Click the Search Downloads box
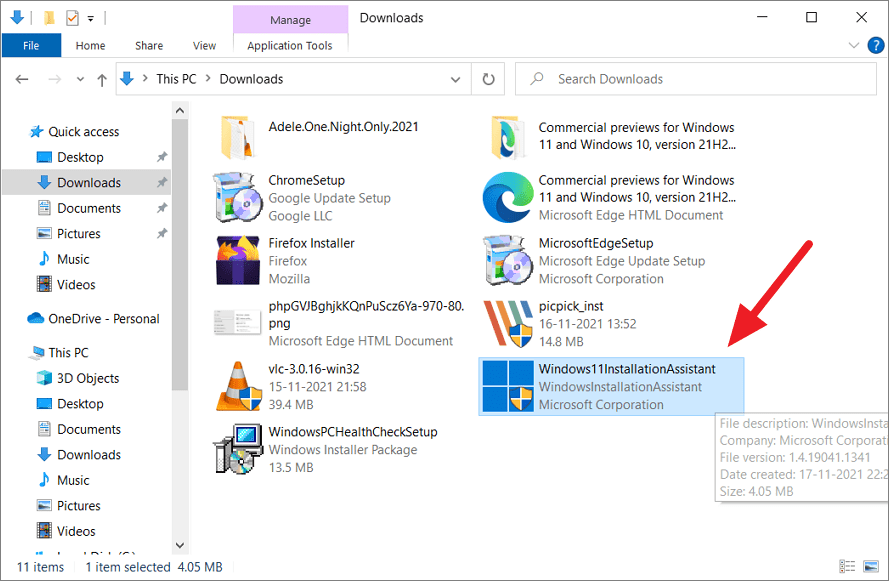Screen dimensions: 889x581 (x=696, y=79)
